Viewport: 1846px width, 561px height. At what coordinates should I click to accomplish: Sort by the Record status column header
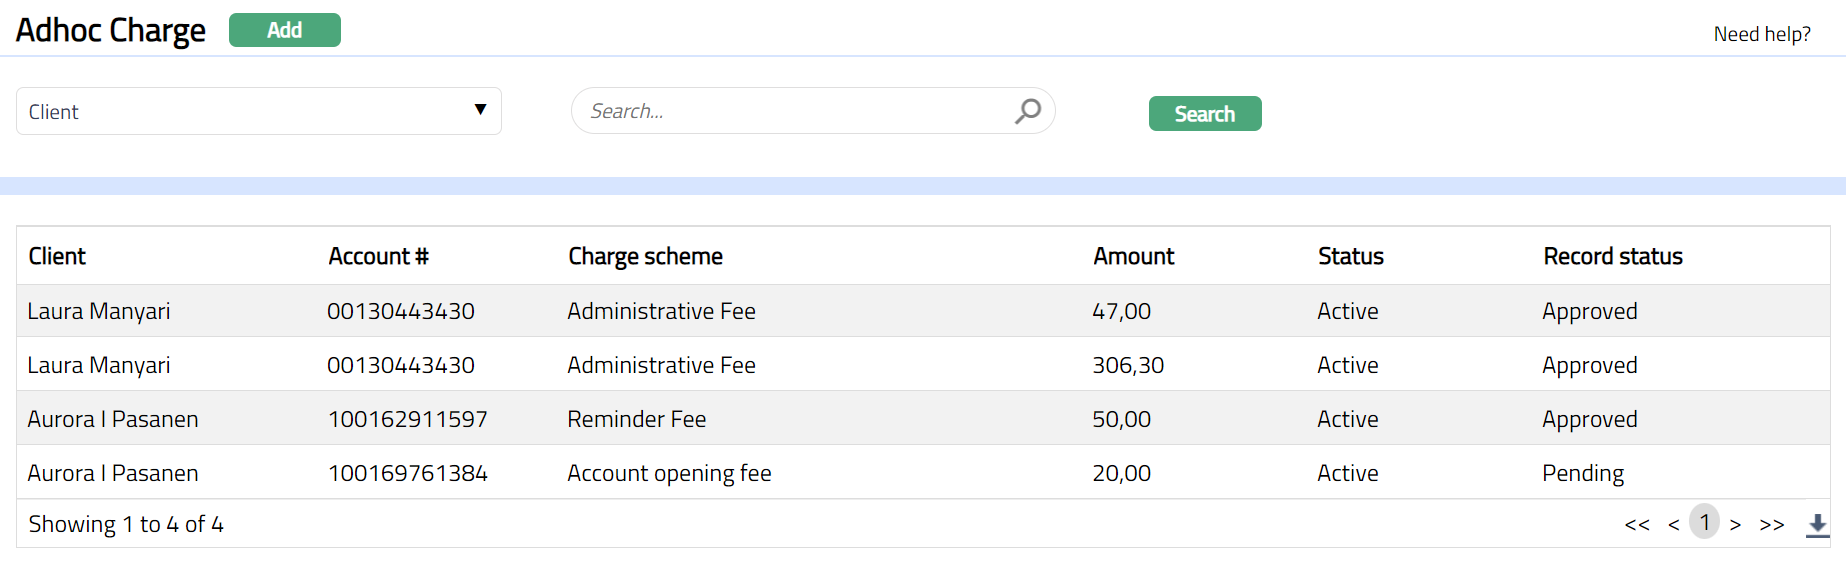[x=1612, y=256]
